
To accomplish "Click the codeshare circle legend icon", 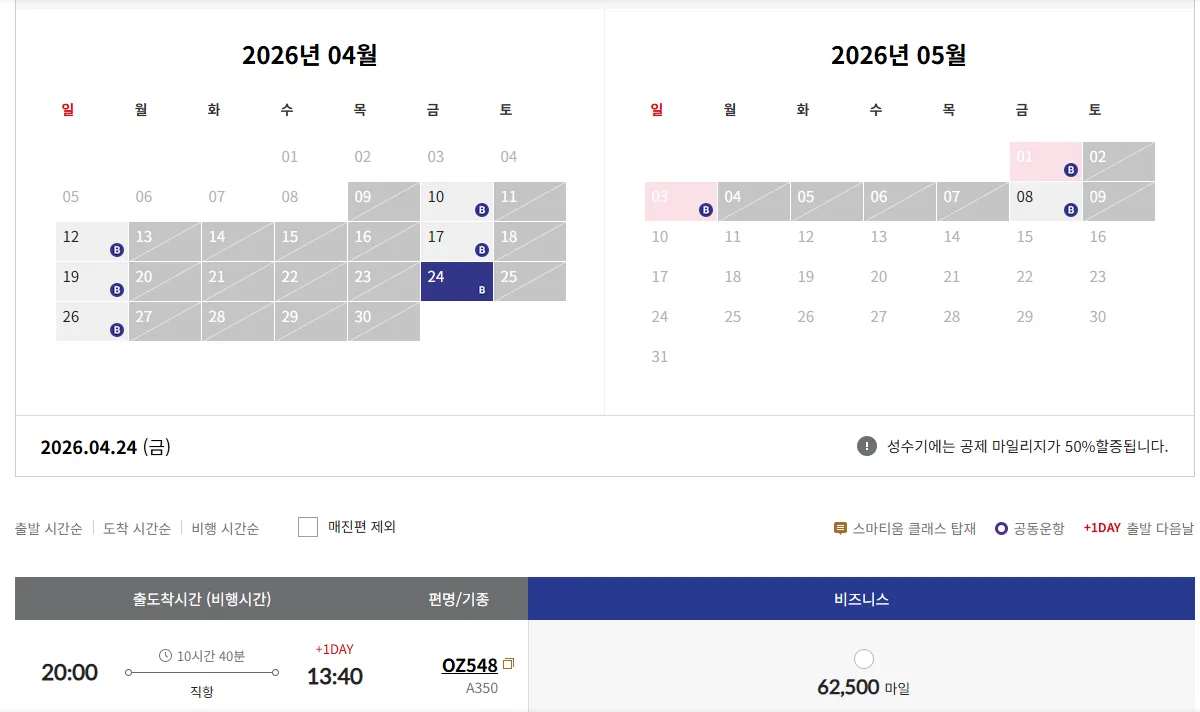I will pyautogui.click(x=1001, y=528).
